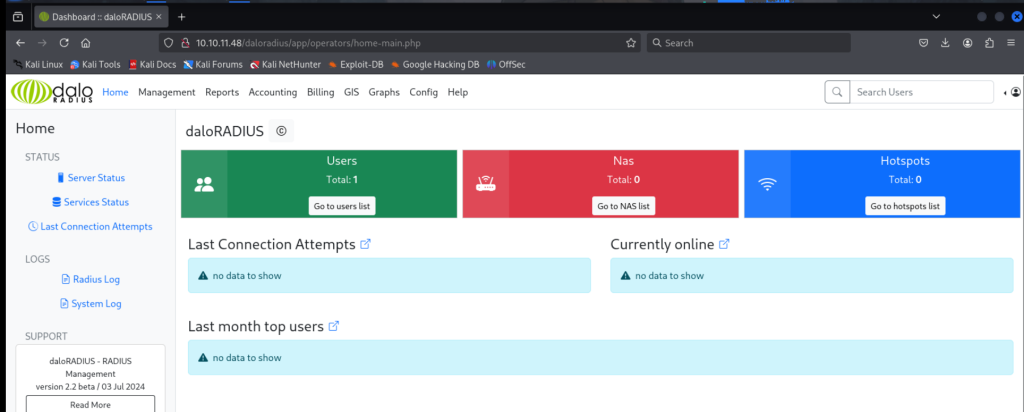Open the Firefox account icon
The width and height of the screenshot is (1024, 412).
(x=967, y=43)
